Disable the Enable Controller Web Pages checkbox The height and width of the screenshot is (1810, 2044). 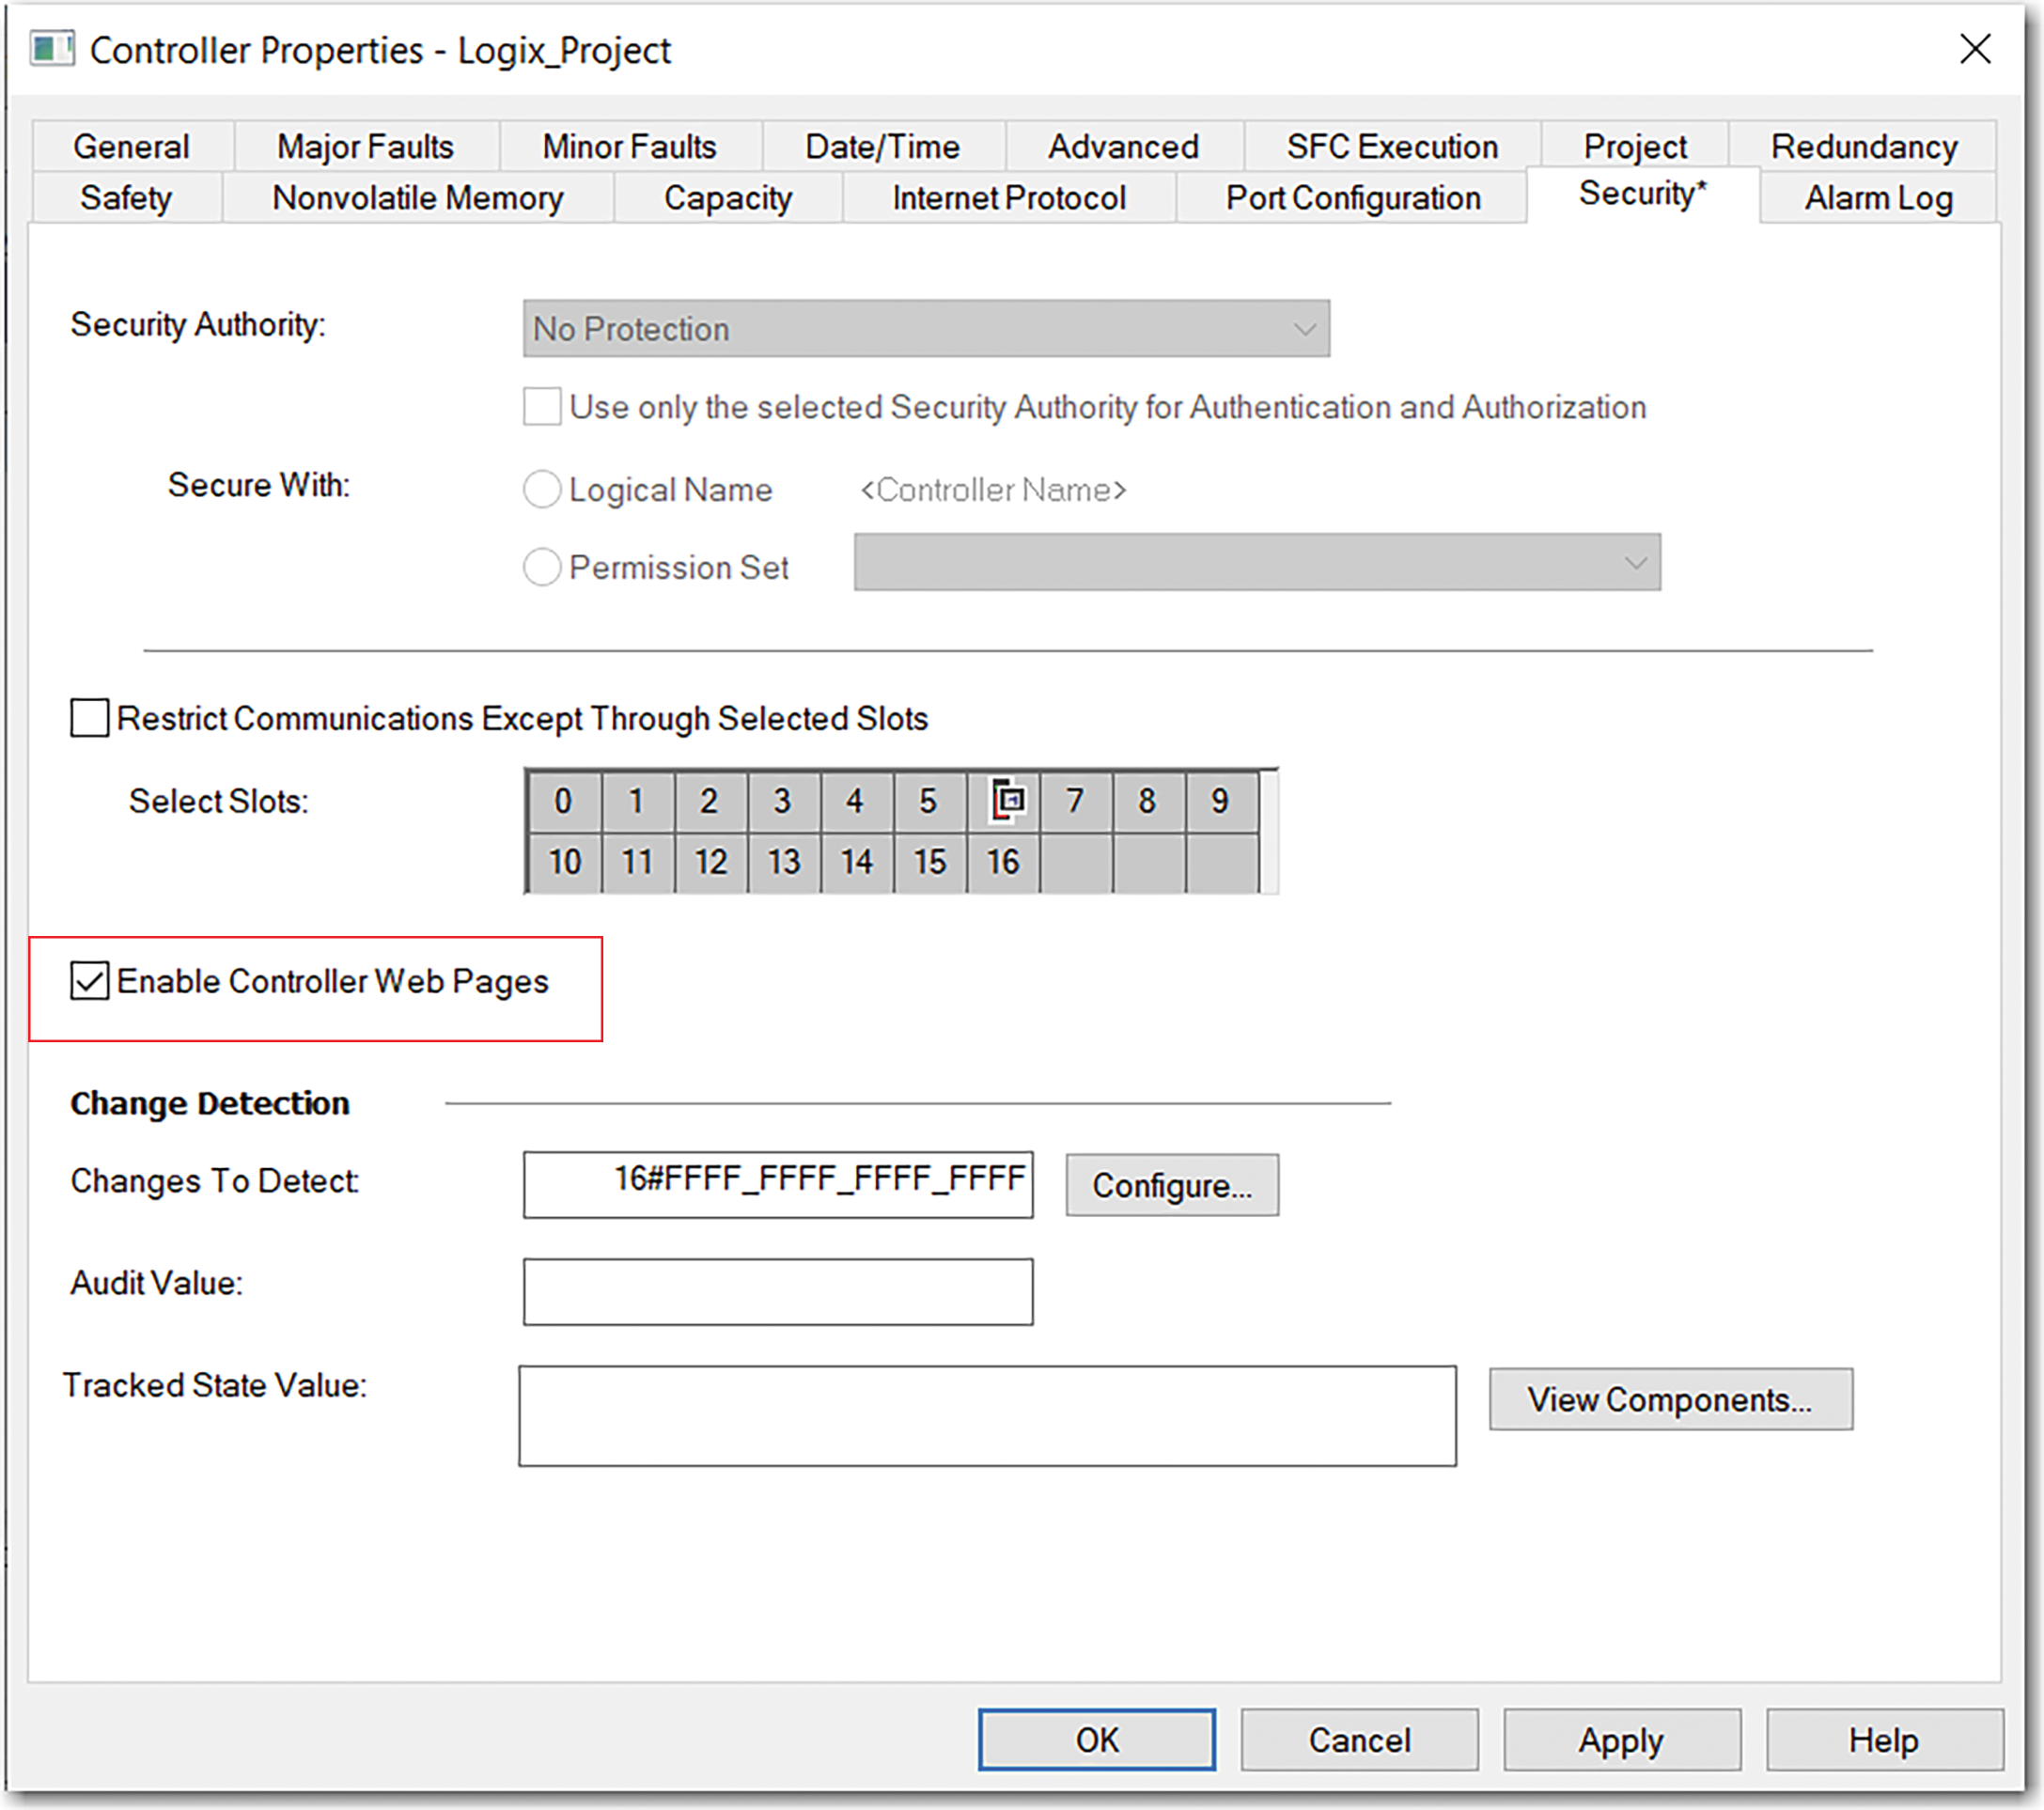pos(89,982)
